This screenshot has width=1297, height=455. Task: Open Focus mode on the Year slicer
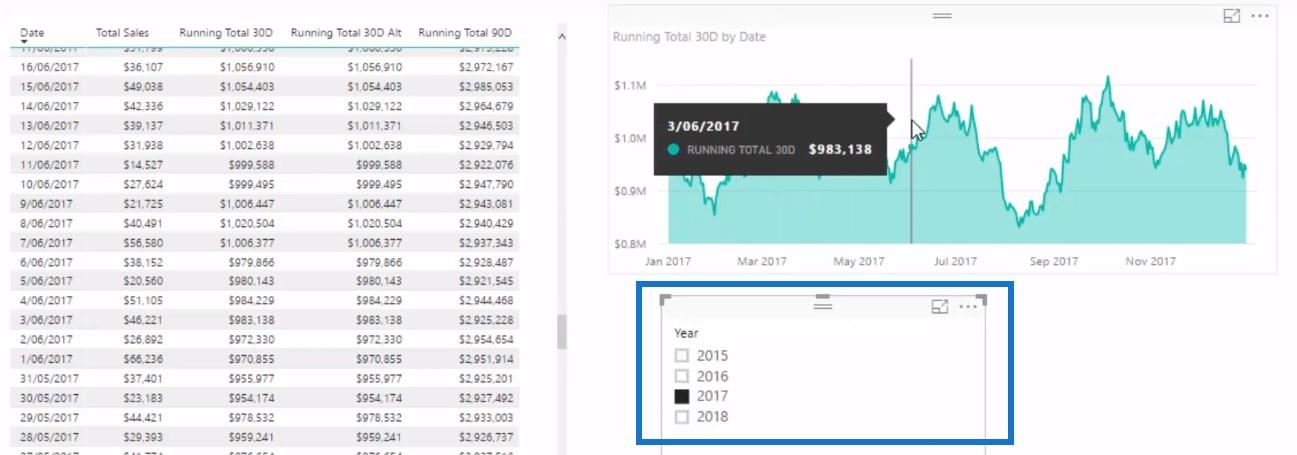coord(939,307)
